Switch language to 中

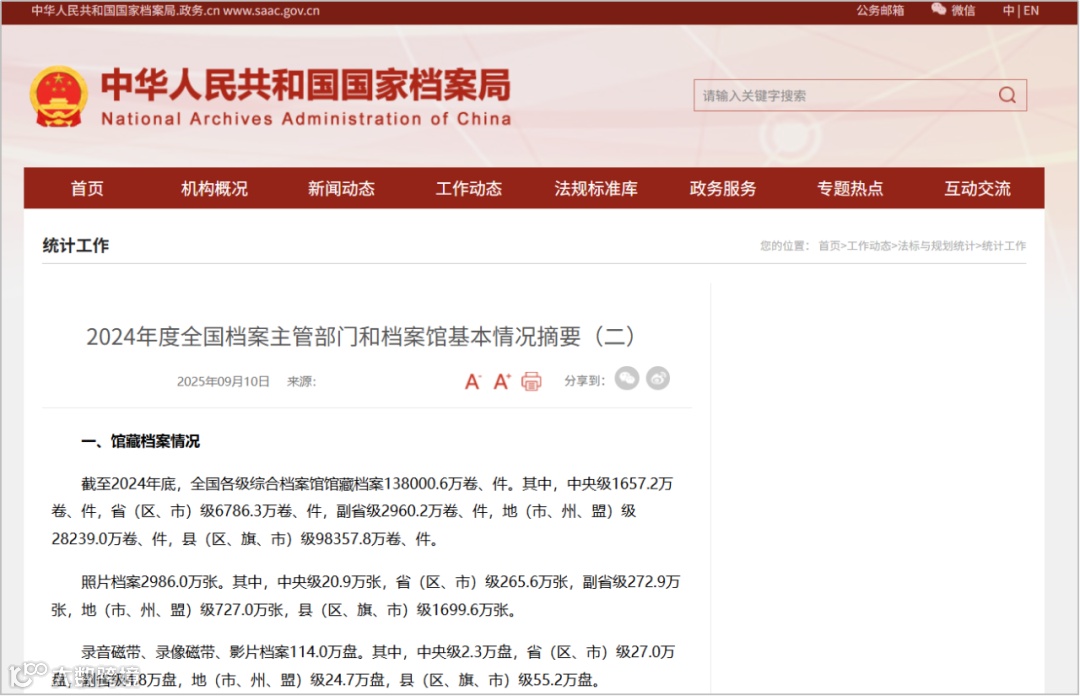pos(1008,10)
